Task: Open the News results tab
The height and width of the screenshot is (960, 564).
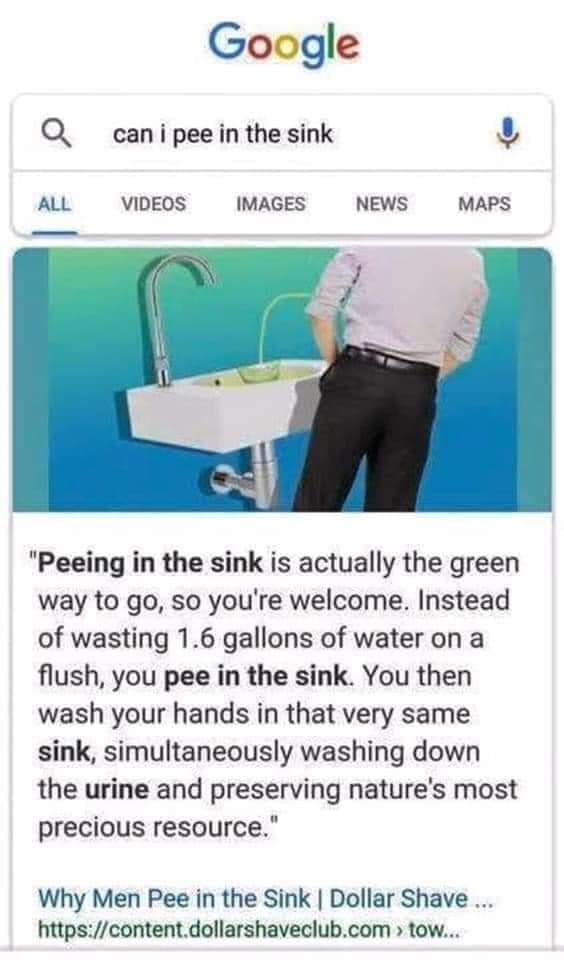Action: tap(382, 203)
